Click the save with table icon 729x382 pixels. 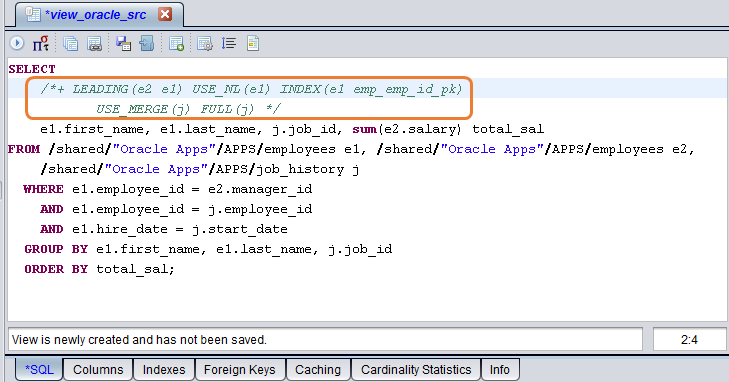(x=123, y=43)
